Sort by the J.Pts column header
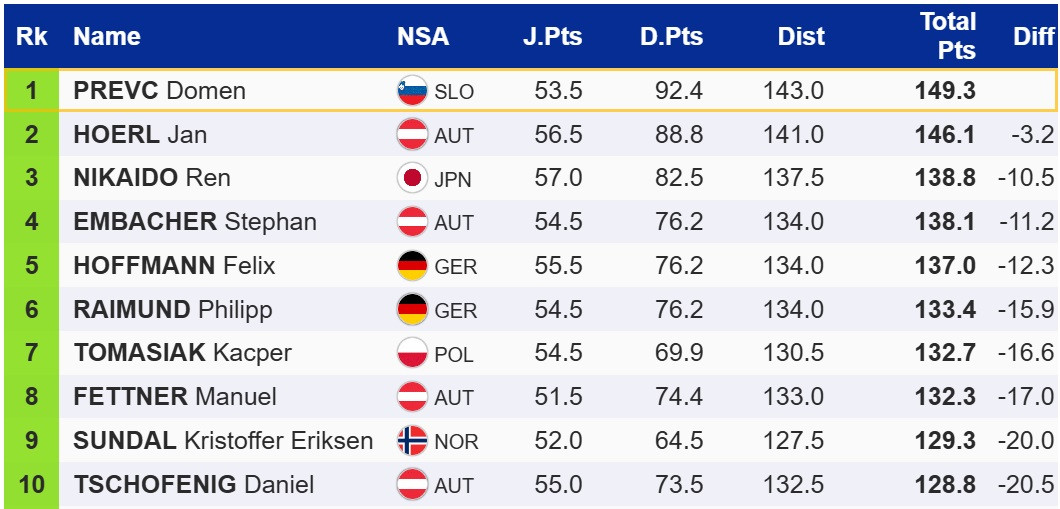Screen dimensions: 1060x509 [552, 37]
